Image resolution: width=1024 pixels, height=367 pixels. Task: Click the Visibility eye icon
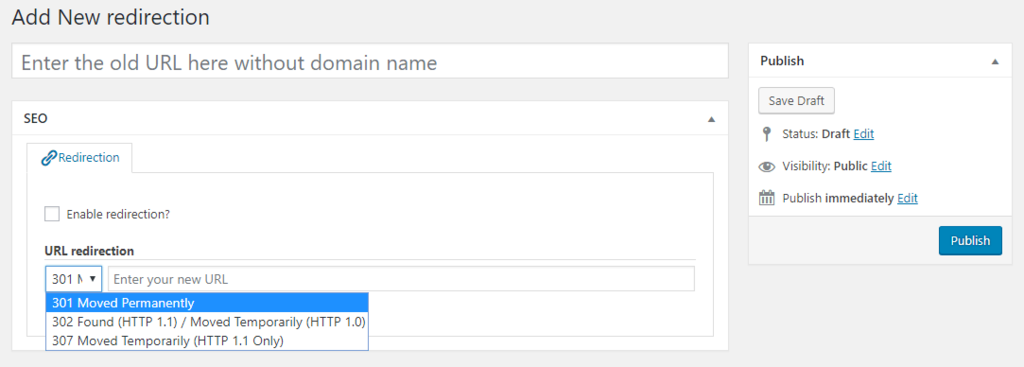(x=767, y=167)
